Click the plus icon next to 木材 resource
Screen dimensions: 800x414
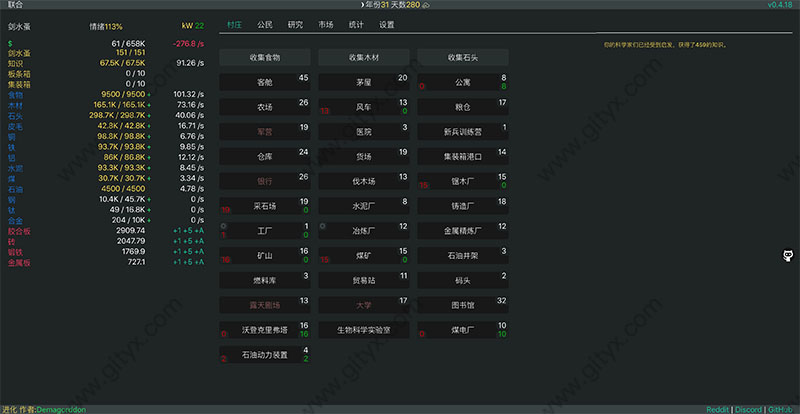click(151, 104)
